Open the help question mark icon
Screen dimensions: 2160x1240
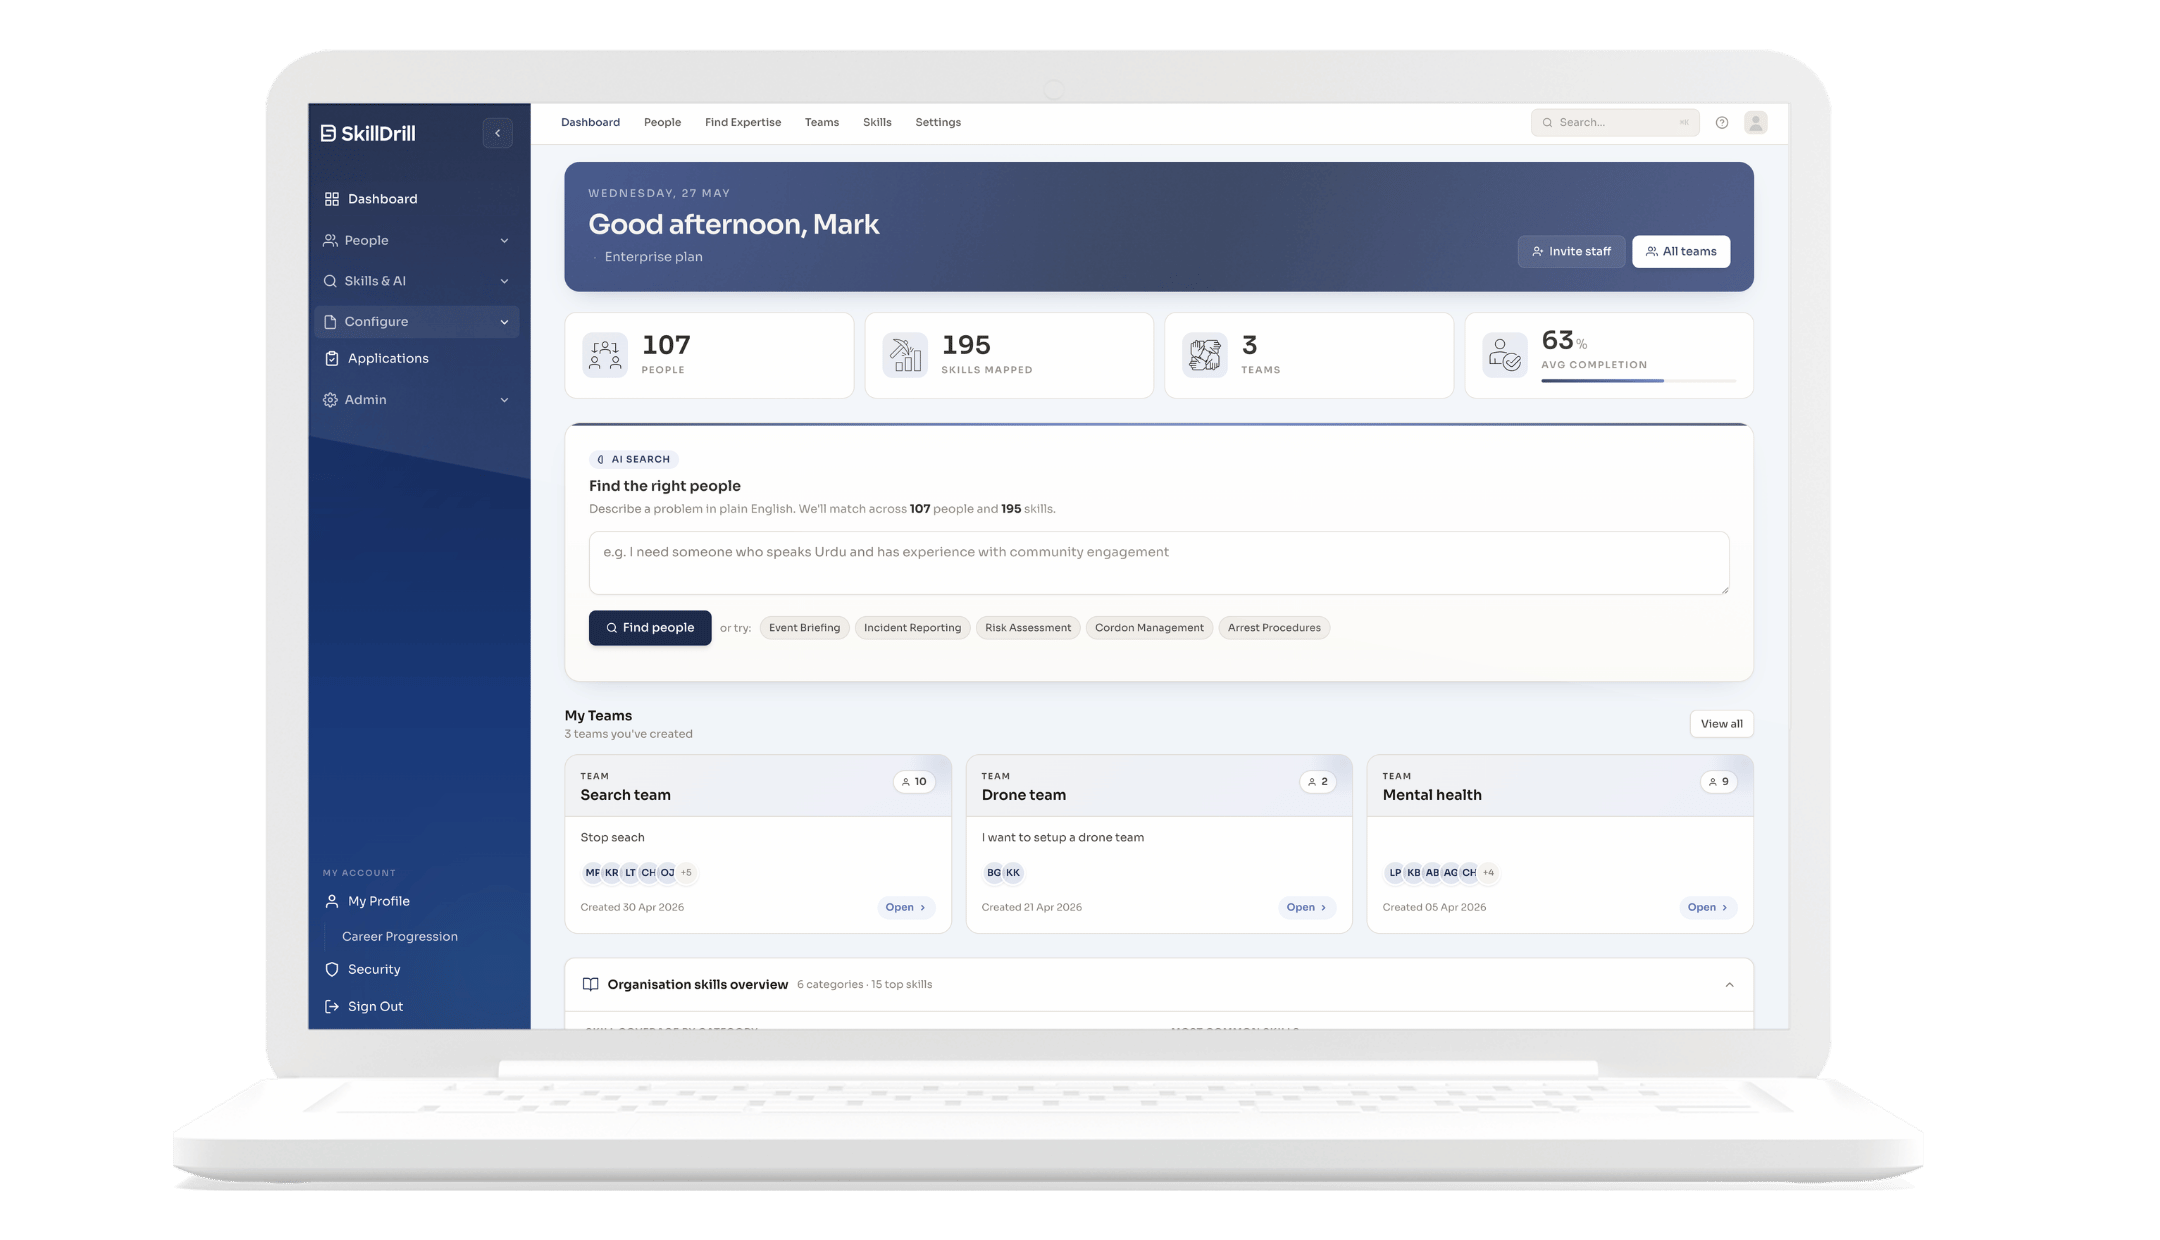point(1722,122)
